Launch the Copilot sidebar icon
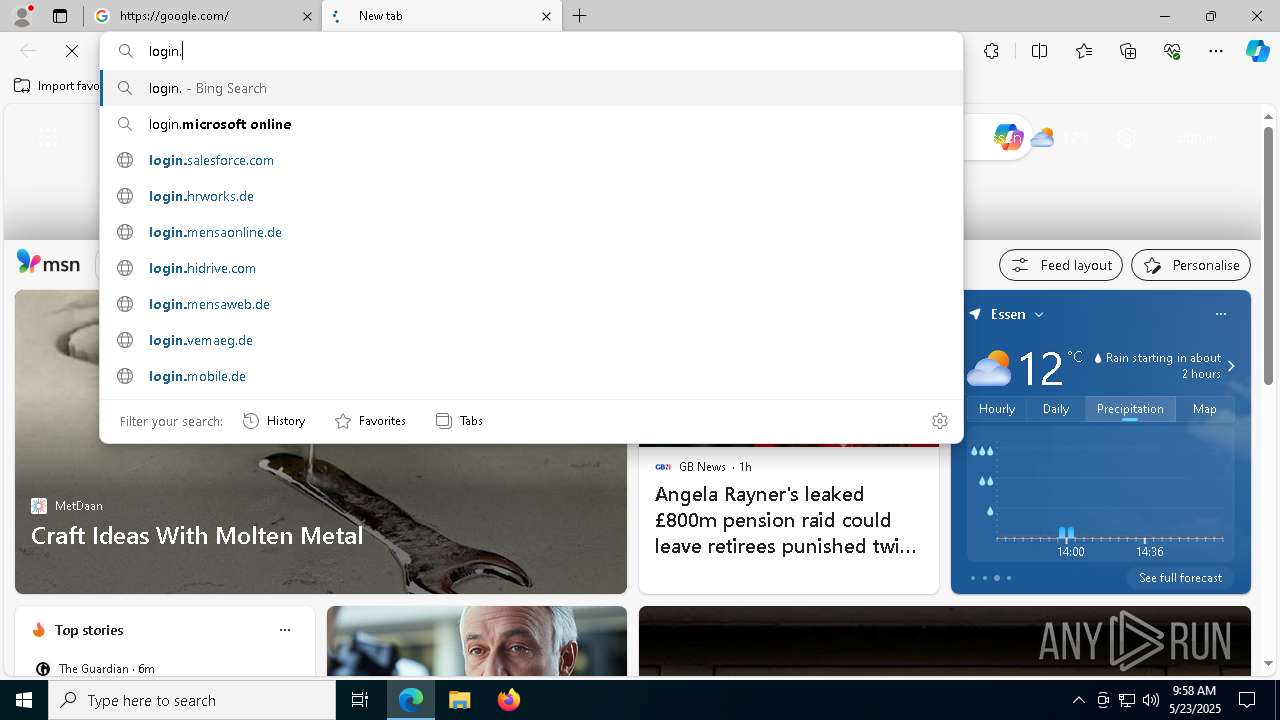 [x=1257, y=51]
